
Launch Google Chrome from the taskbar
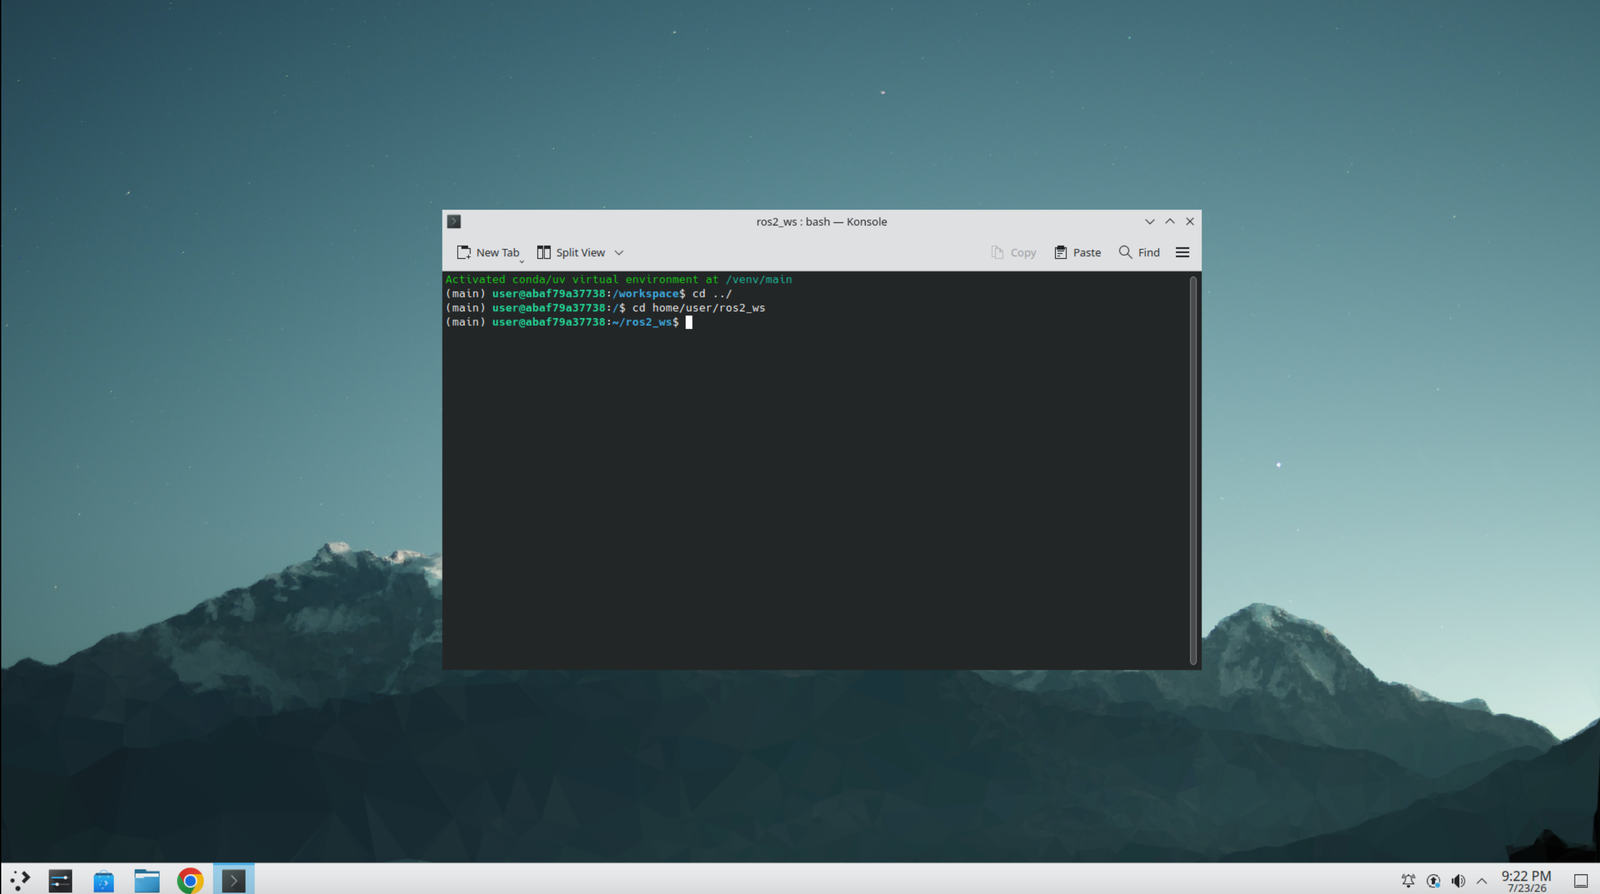pos(190,880)
